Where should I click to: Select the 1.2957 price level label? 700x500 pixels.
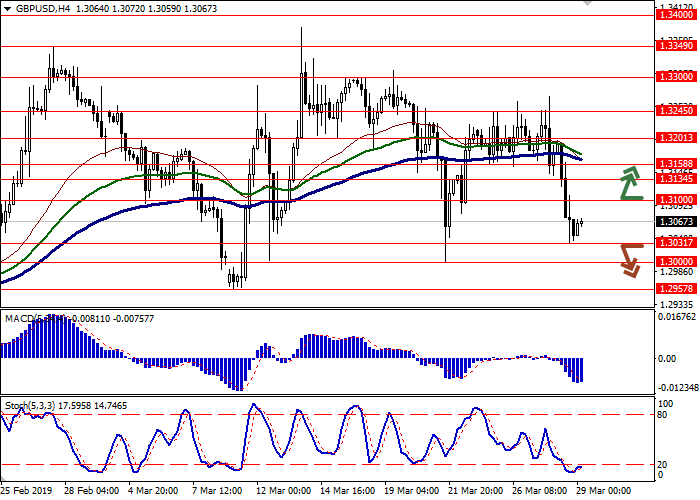[x=676, y=289]
